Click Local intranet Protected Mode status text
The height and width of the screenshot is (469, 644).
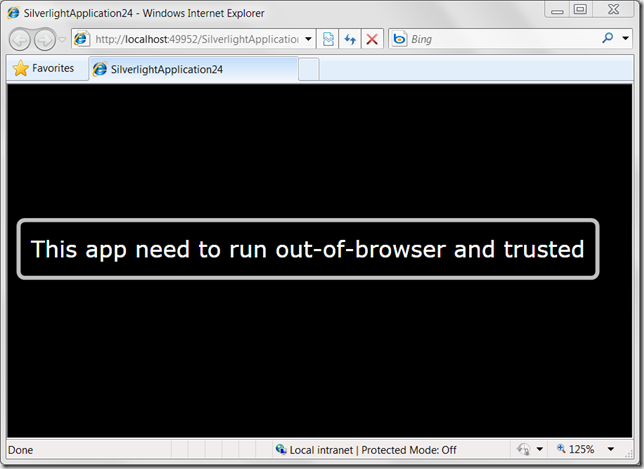373,450
